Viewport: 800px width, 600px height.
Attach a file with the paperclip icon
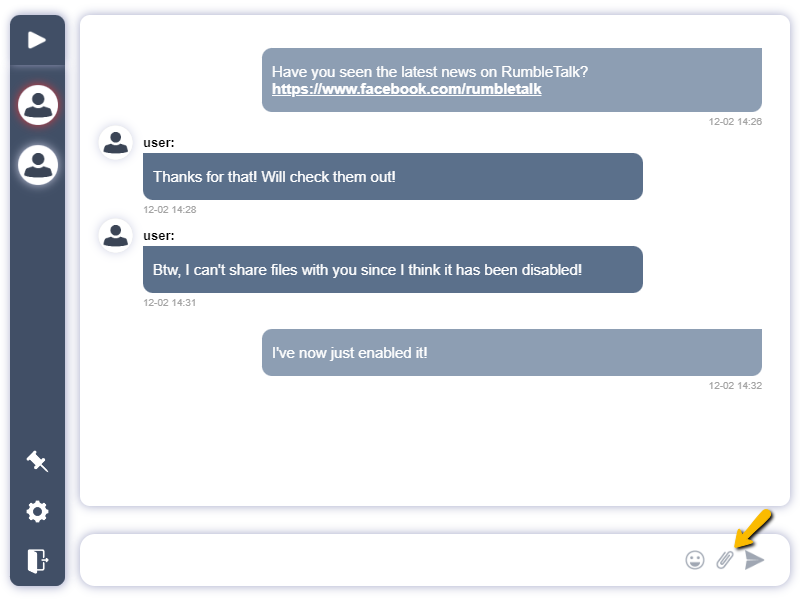tap(725, 560)
